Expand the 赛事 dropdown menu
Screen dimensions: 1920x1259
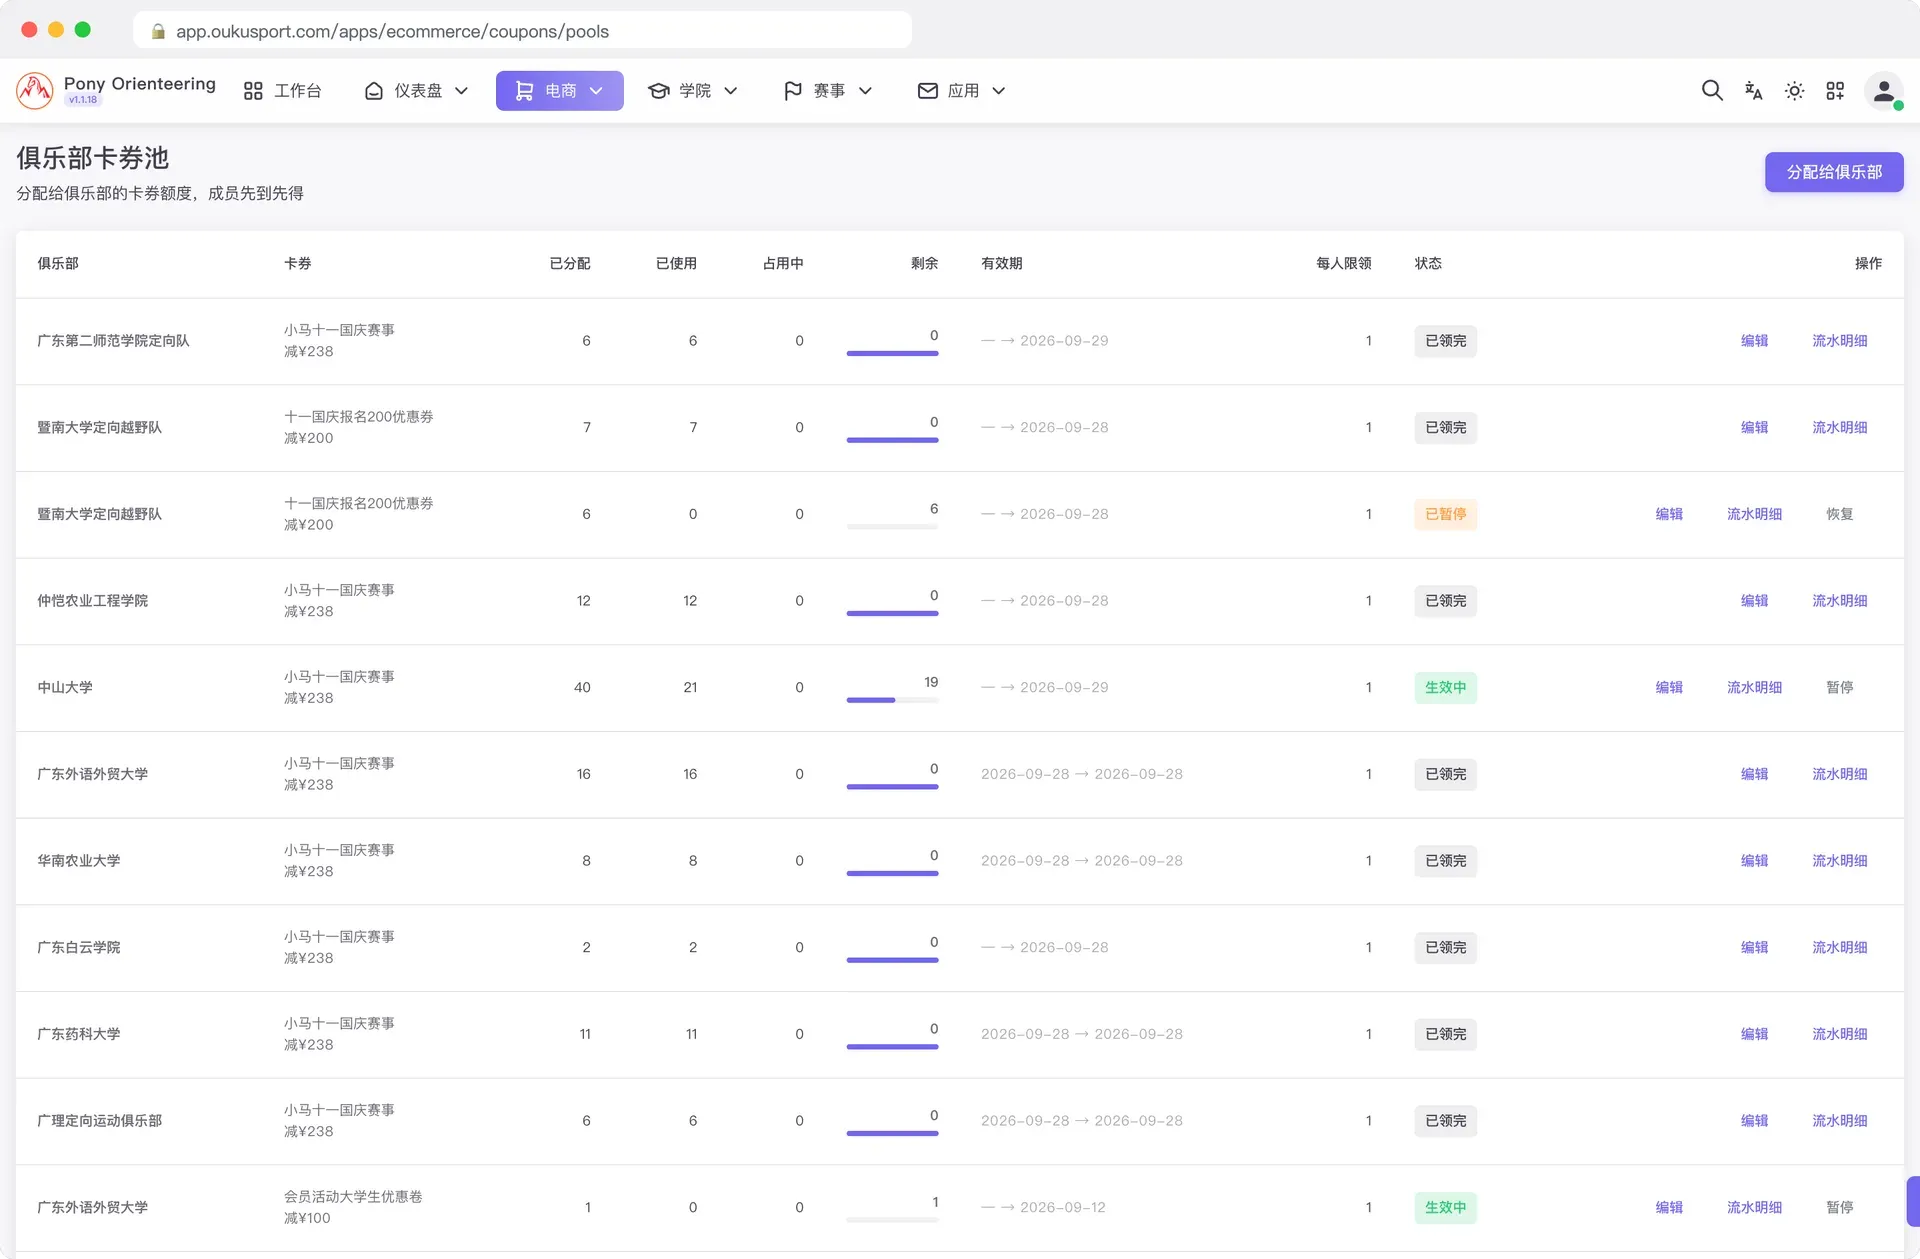(828, 91)
